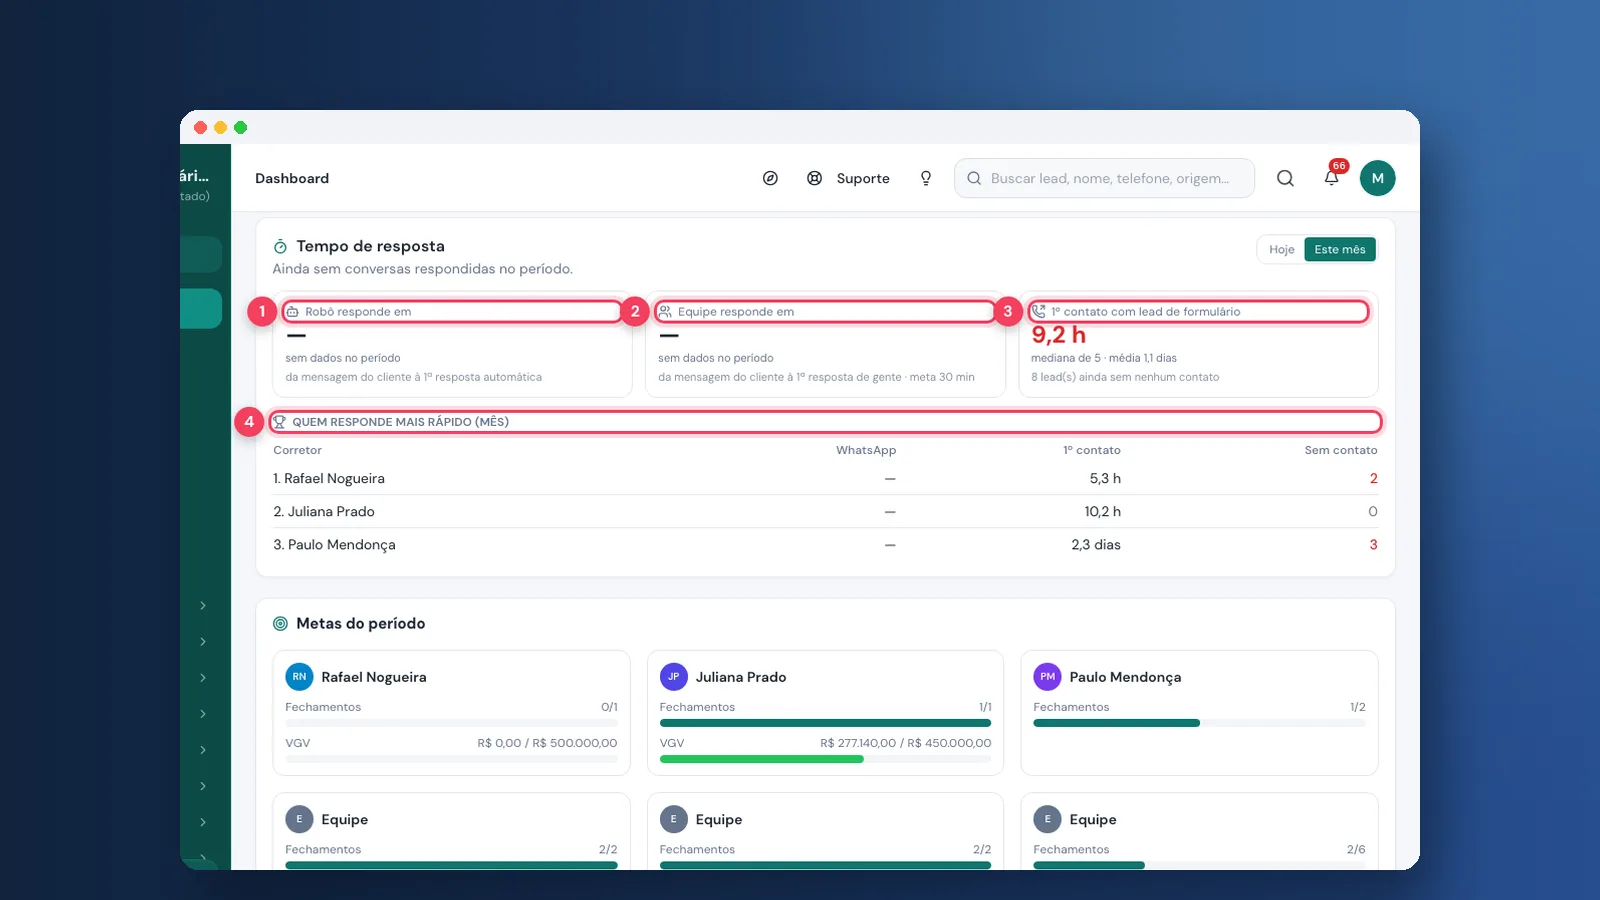Viewport: 1600px width, 900px height.
Task: Click the target icon beside Metas do período
Action: click(x=280, y=623)
